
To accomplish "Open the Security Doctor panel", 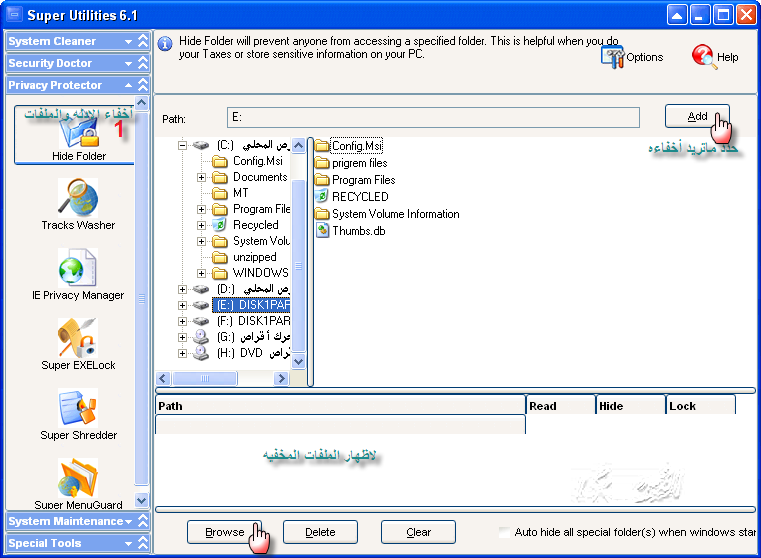I will (78, 63).
